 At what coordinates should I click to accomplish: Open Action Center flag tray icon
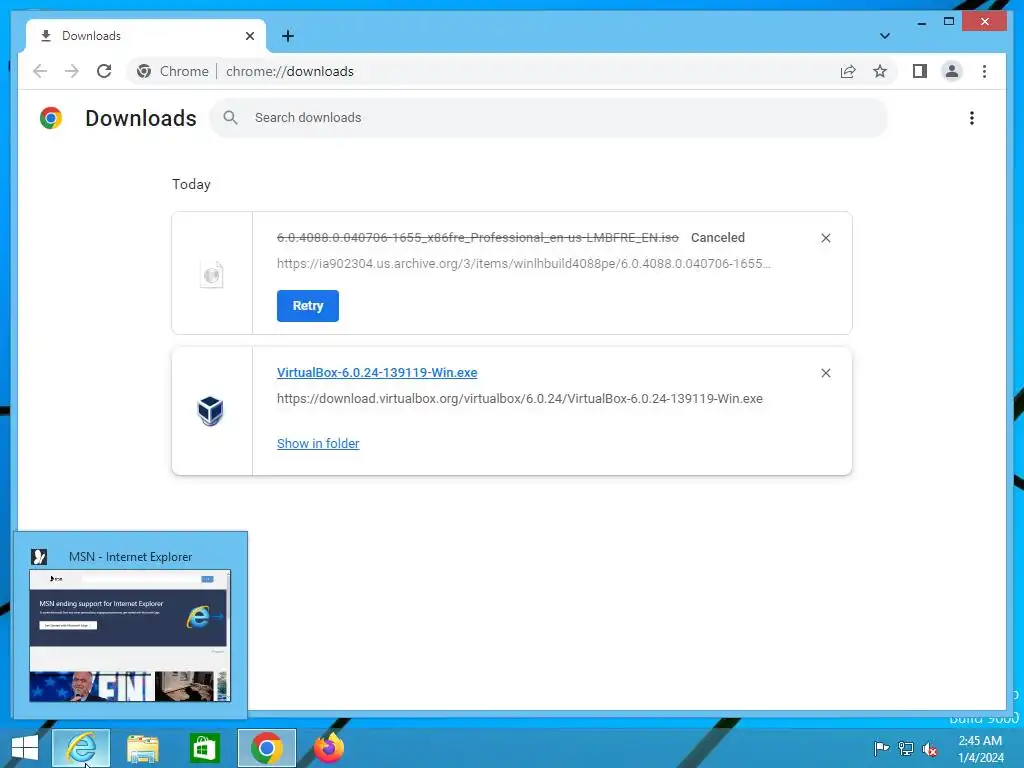coord(881,748)
